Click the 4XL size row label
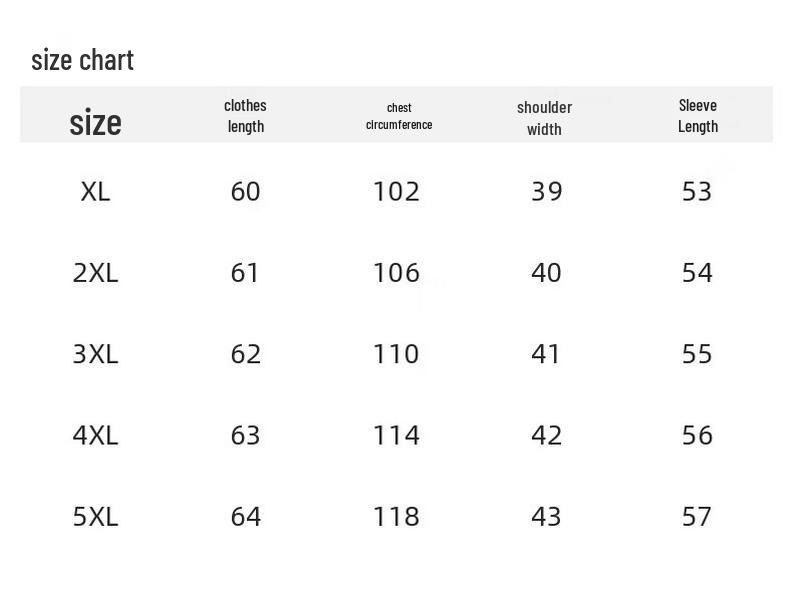 coord(95,435)
